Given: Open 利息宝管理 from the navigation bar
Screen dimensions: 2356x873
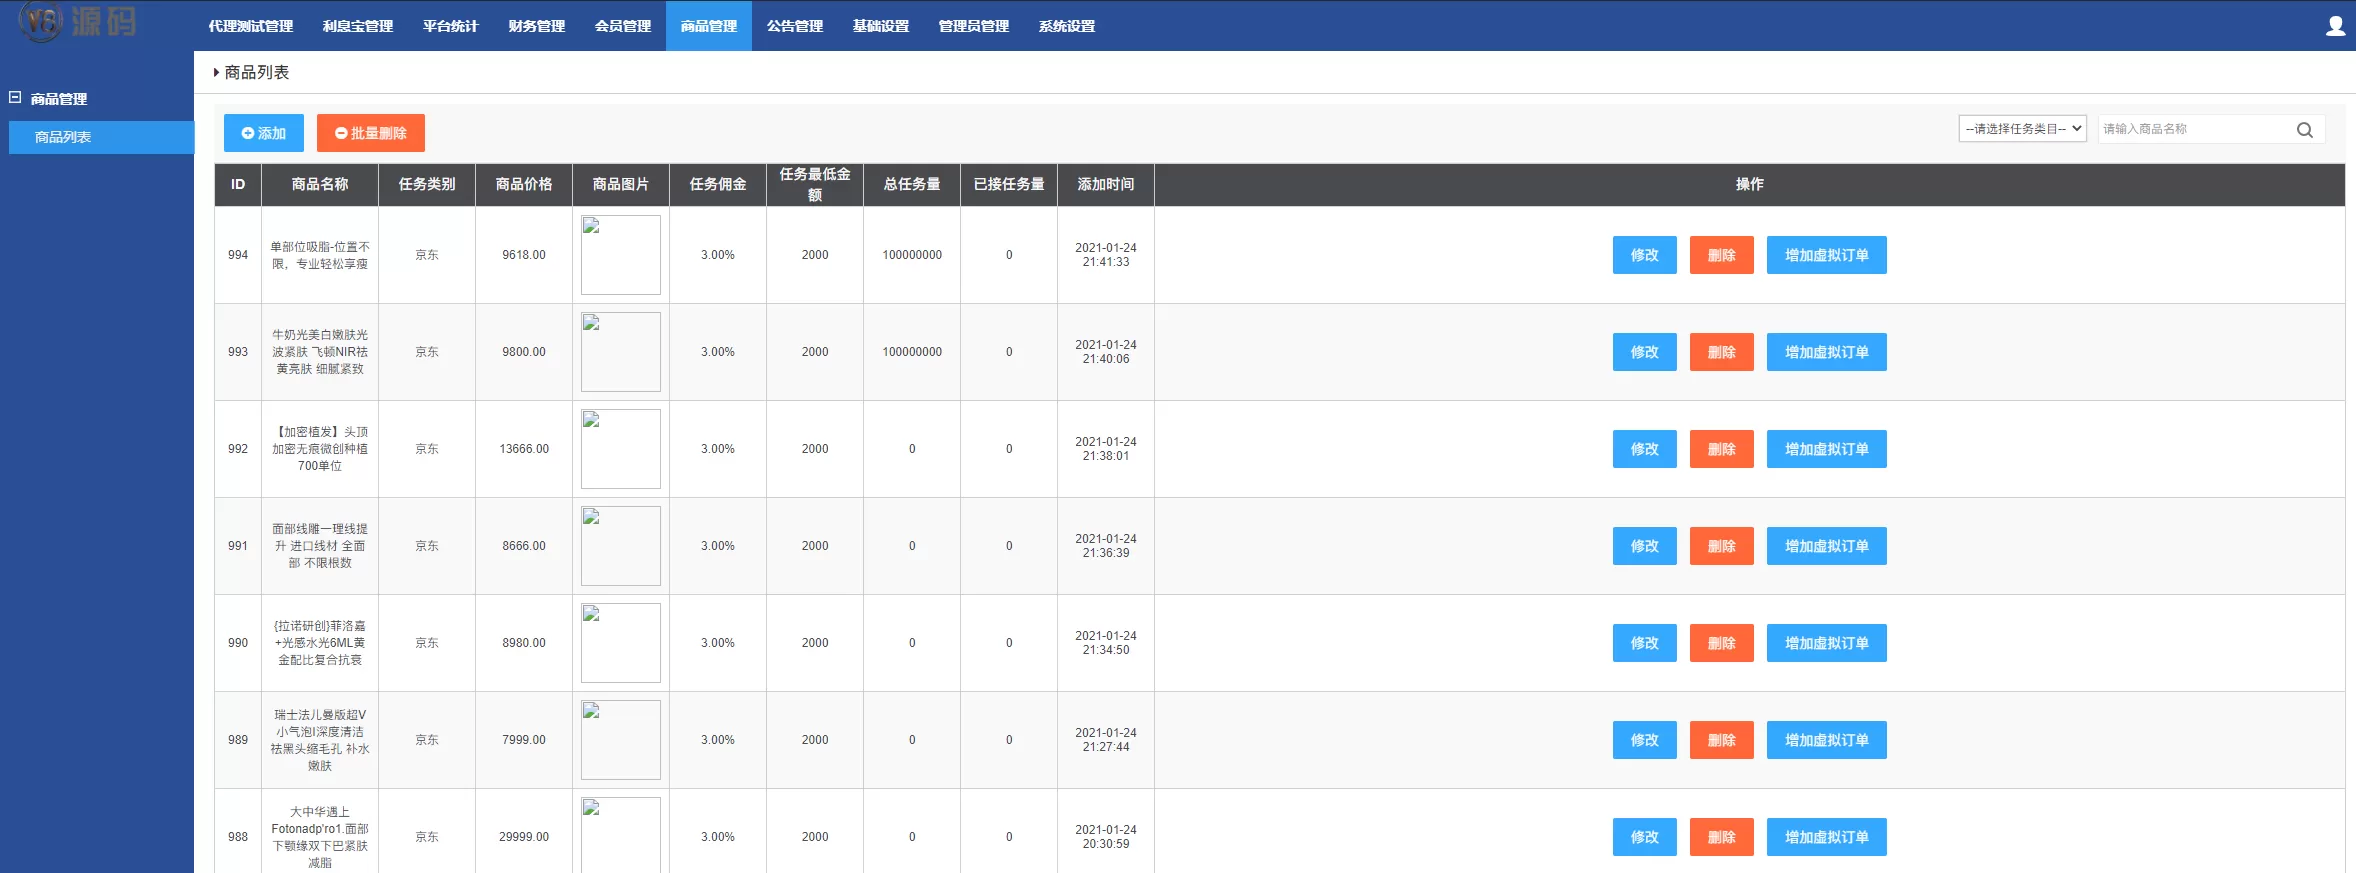Looking at the screenshot, I should 357,26.
